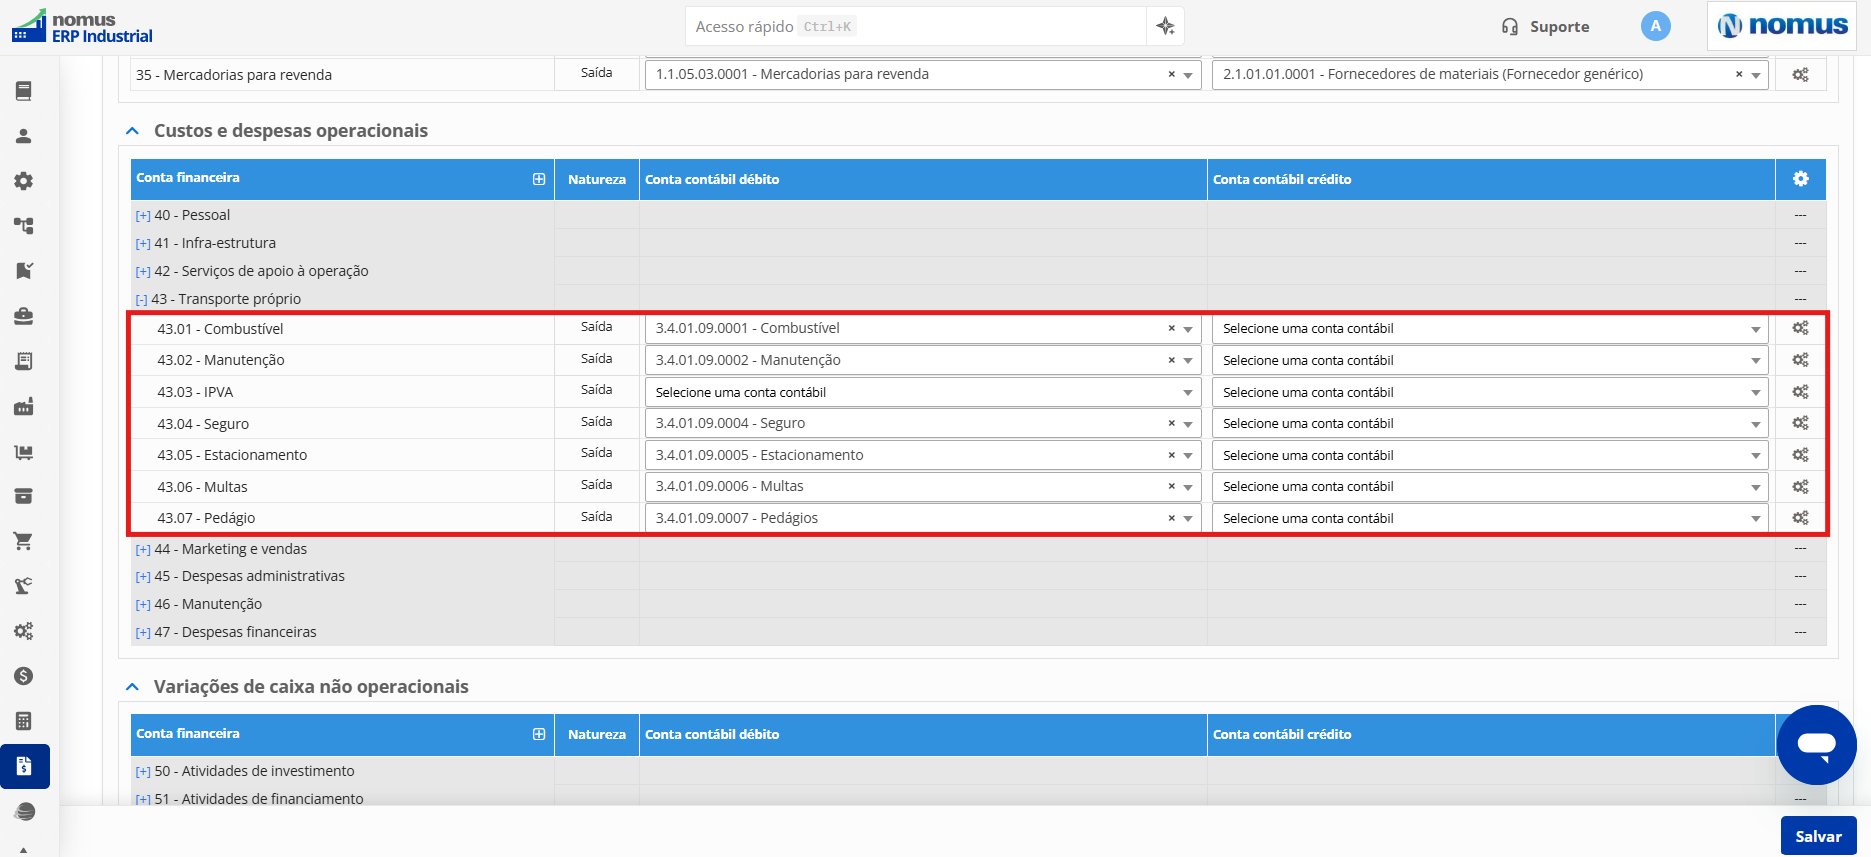This screenshot has width=1871, height=857.
Task: Open crédito dropdown for 43.06 Multas
Action: (x=1490, y=486)
